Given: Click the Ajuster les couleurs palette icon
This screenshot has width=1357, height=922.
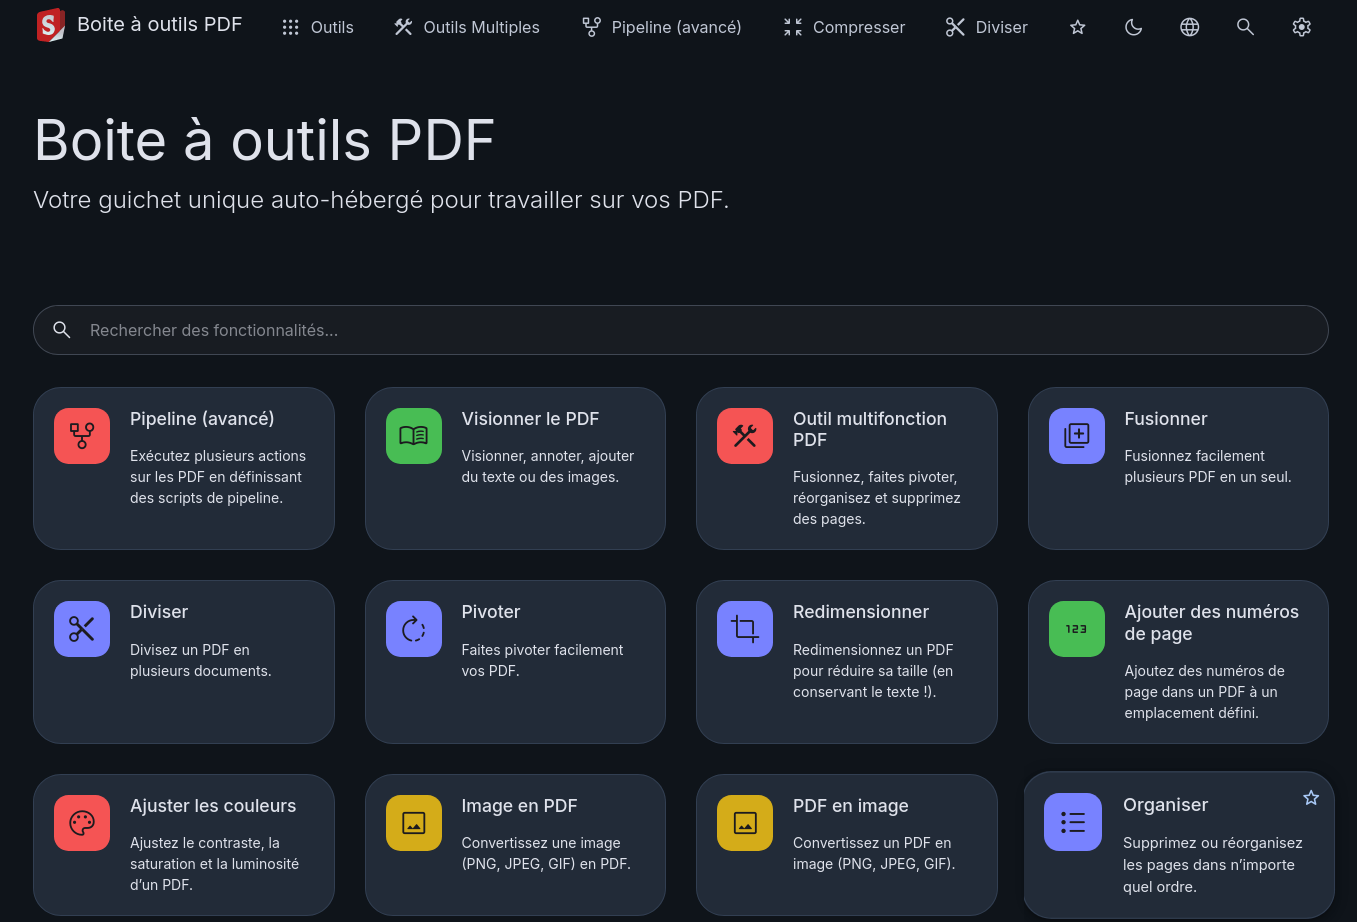Looking at the screenshot, I should pyautogui.click(x=82, y=823).
